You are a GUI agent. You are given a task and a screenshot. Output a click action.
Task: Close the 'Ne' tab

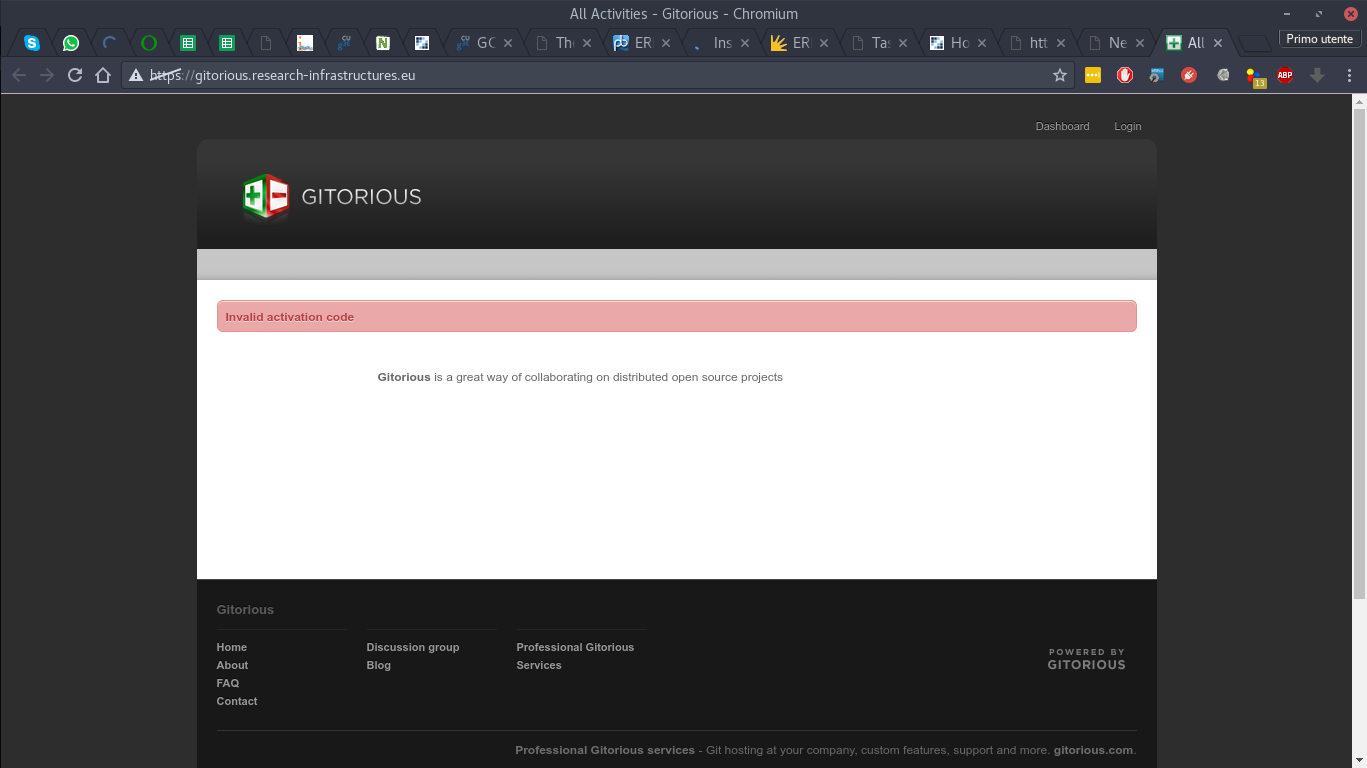point(1139,43)
